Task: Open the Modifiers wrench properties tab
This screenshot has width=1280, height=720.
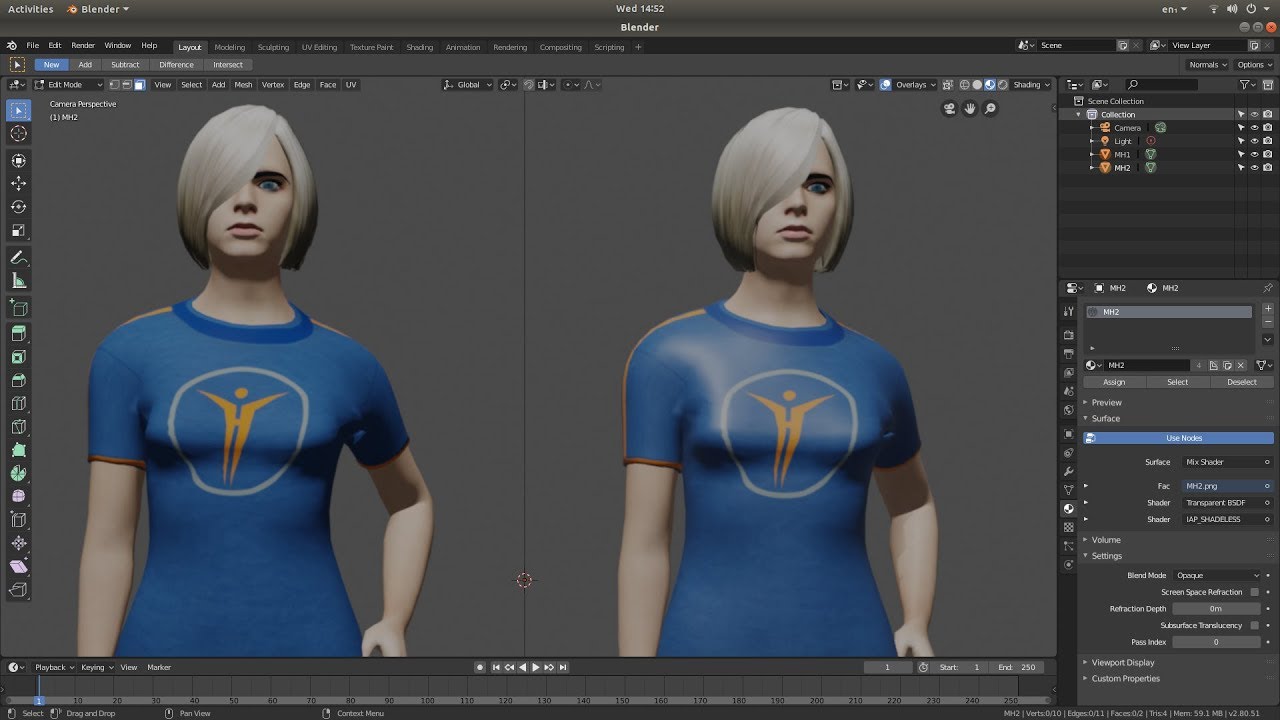Action: (1069, 471)
